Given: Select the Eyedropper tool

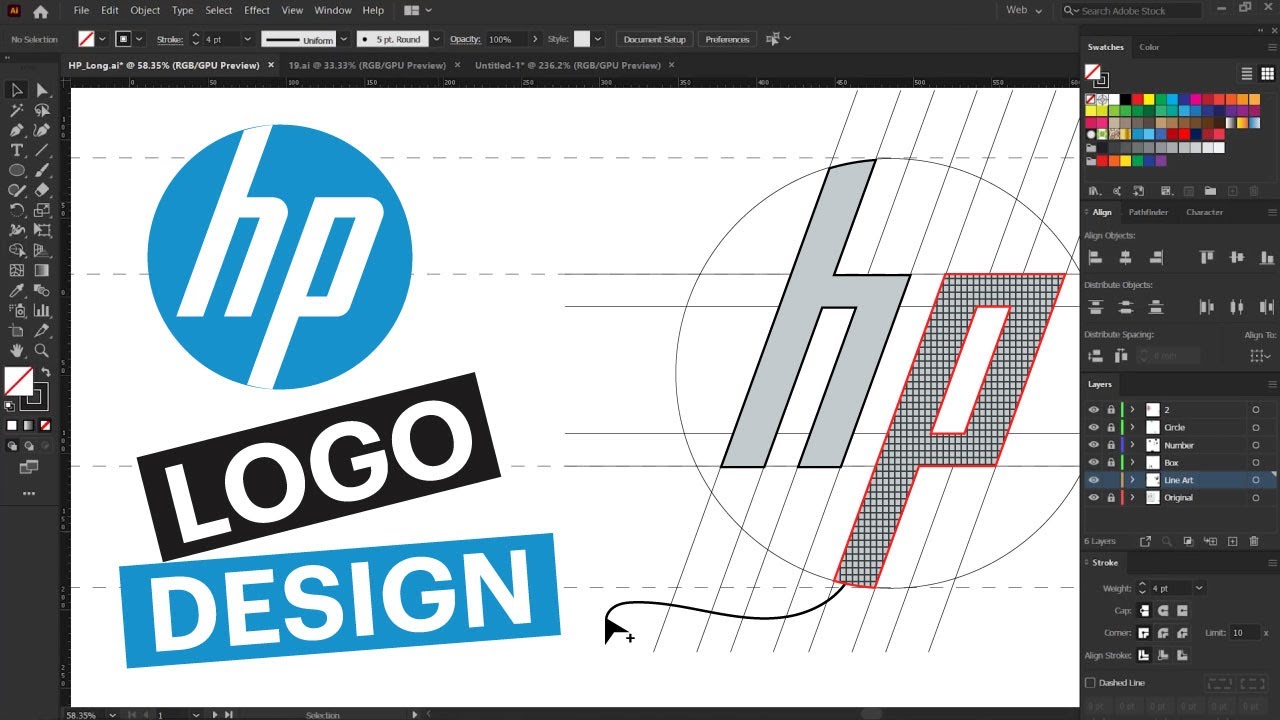Looking at the screenshot, I should [17, 290].
